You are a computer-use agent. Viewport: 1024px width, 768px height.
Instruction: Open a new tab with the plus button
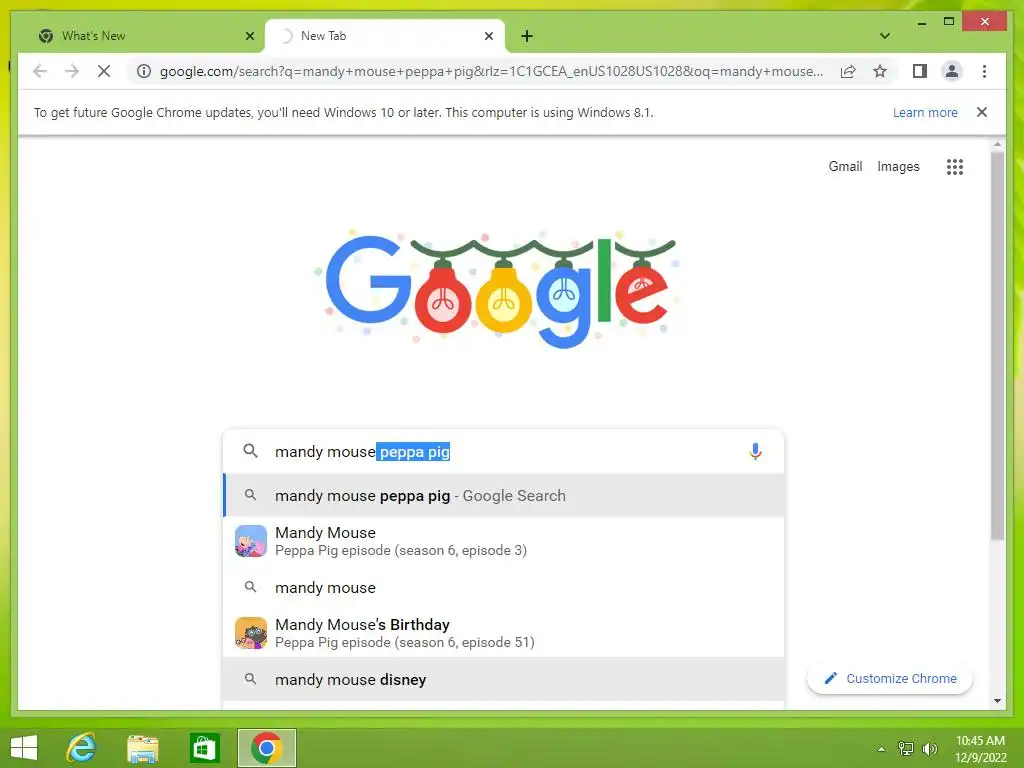click(527, 36)
